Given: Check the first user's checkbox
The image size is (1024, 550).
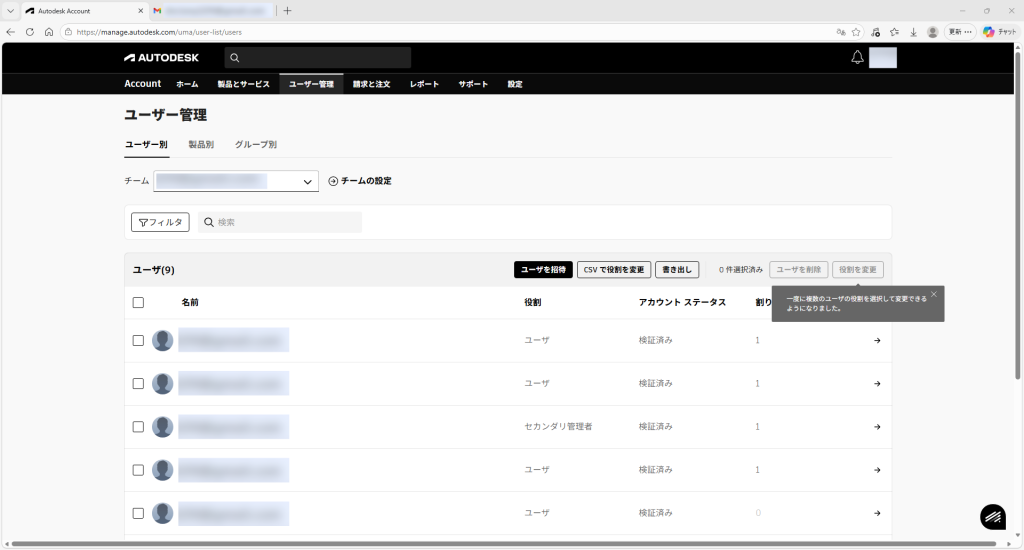Looking at the screenshot, I should point(138,340).
